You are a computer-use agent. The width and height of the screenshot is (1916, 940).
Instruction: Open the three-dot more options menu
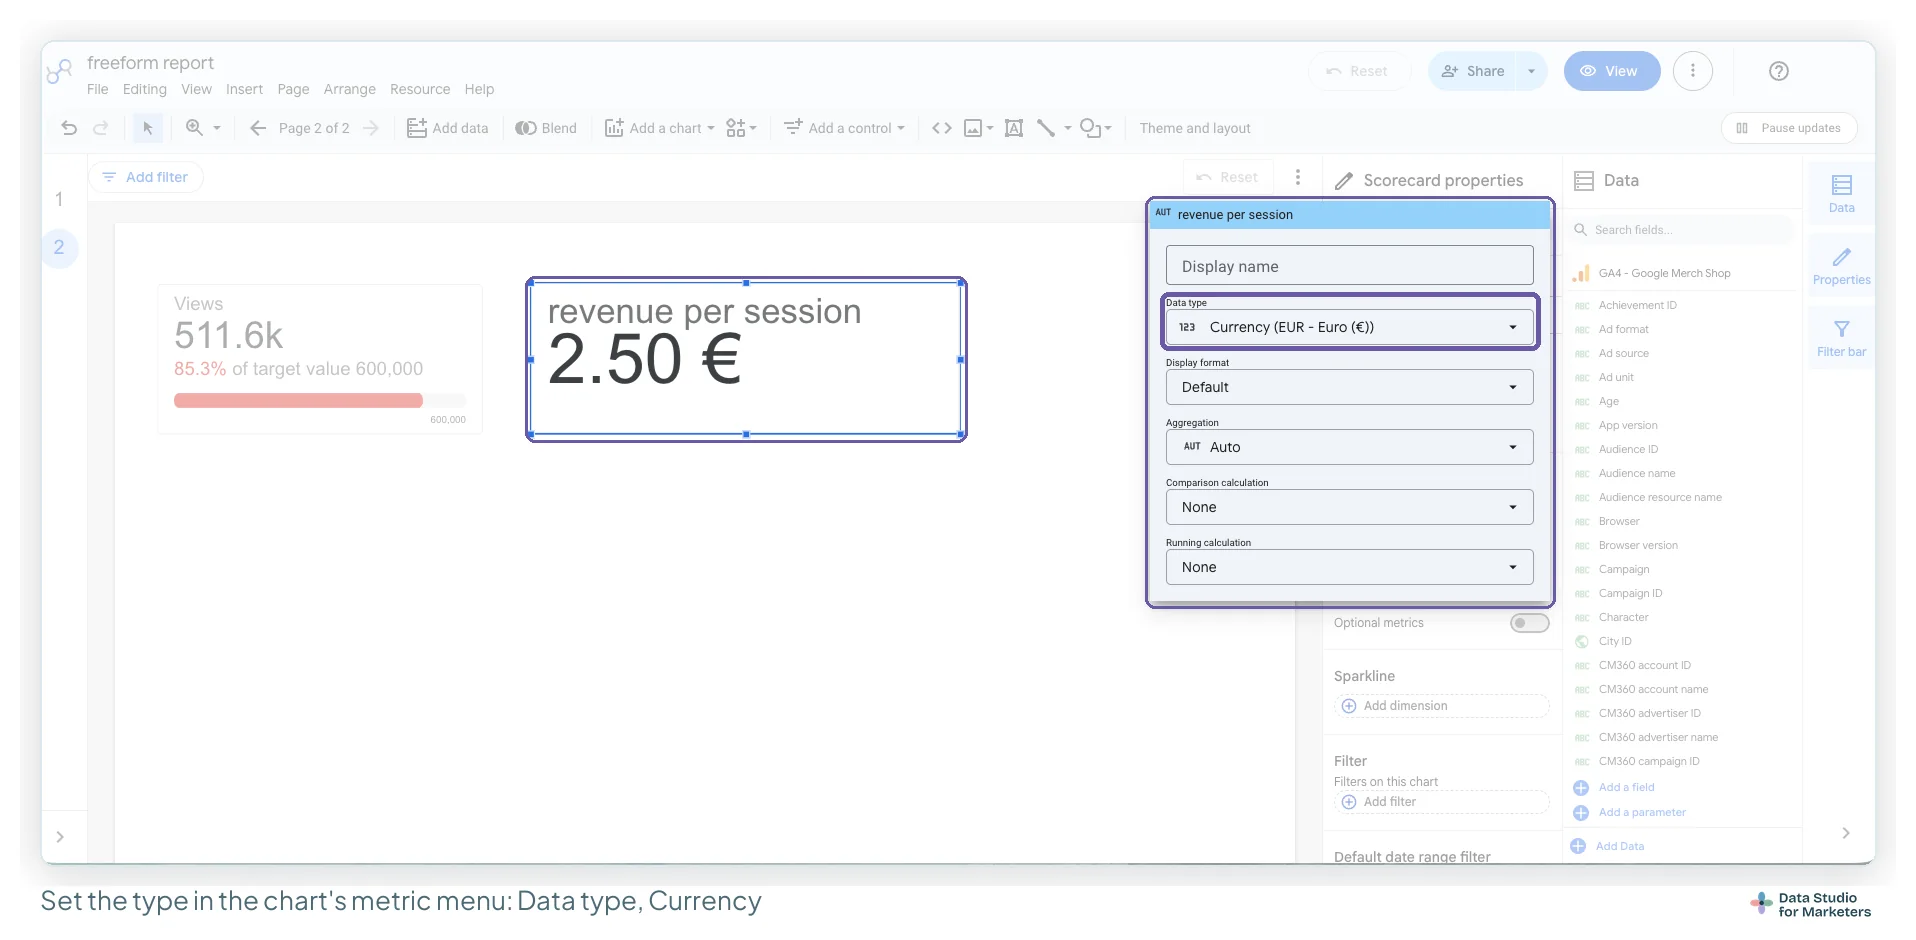(1692, 71)
